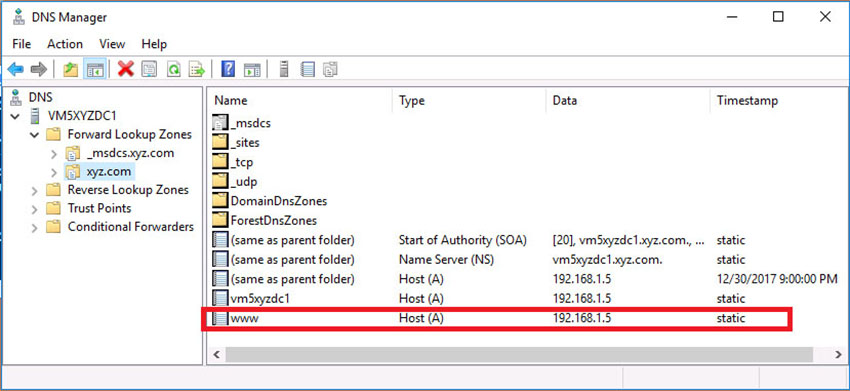Screen dimensions: 850x391
Task: Expand the Conditional Forwarders node
Action: click(34, 227)
